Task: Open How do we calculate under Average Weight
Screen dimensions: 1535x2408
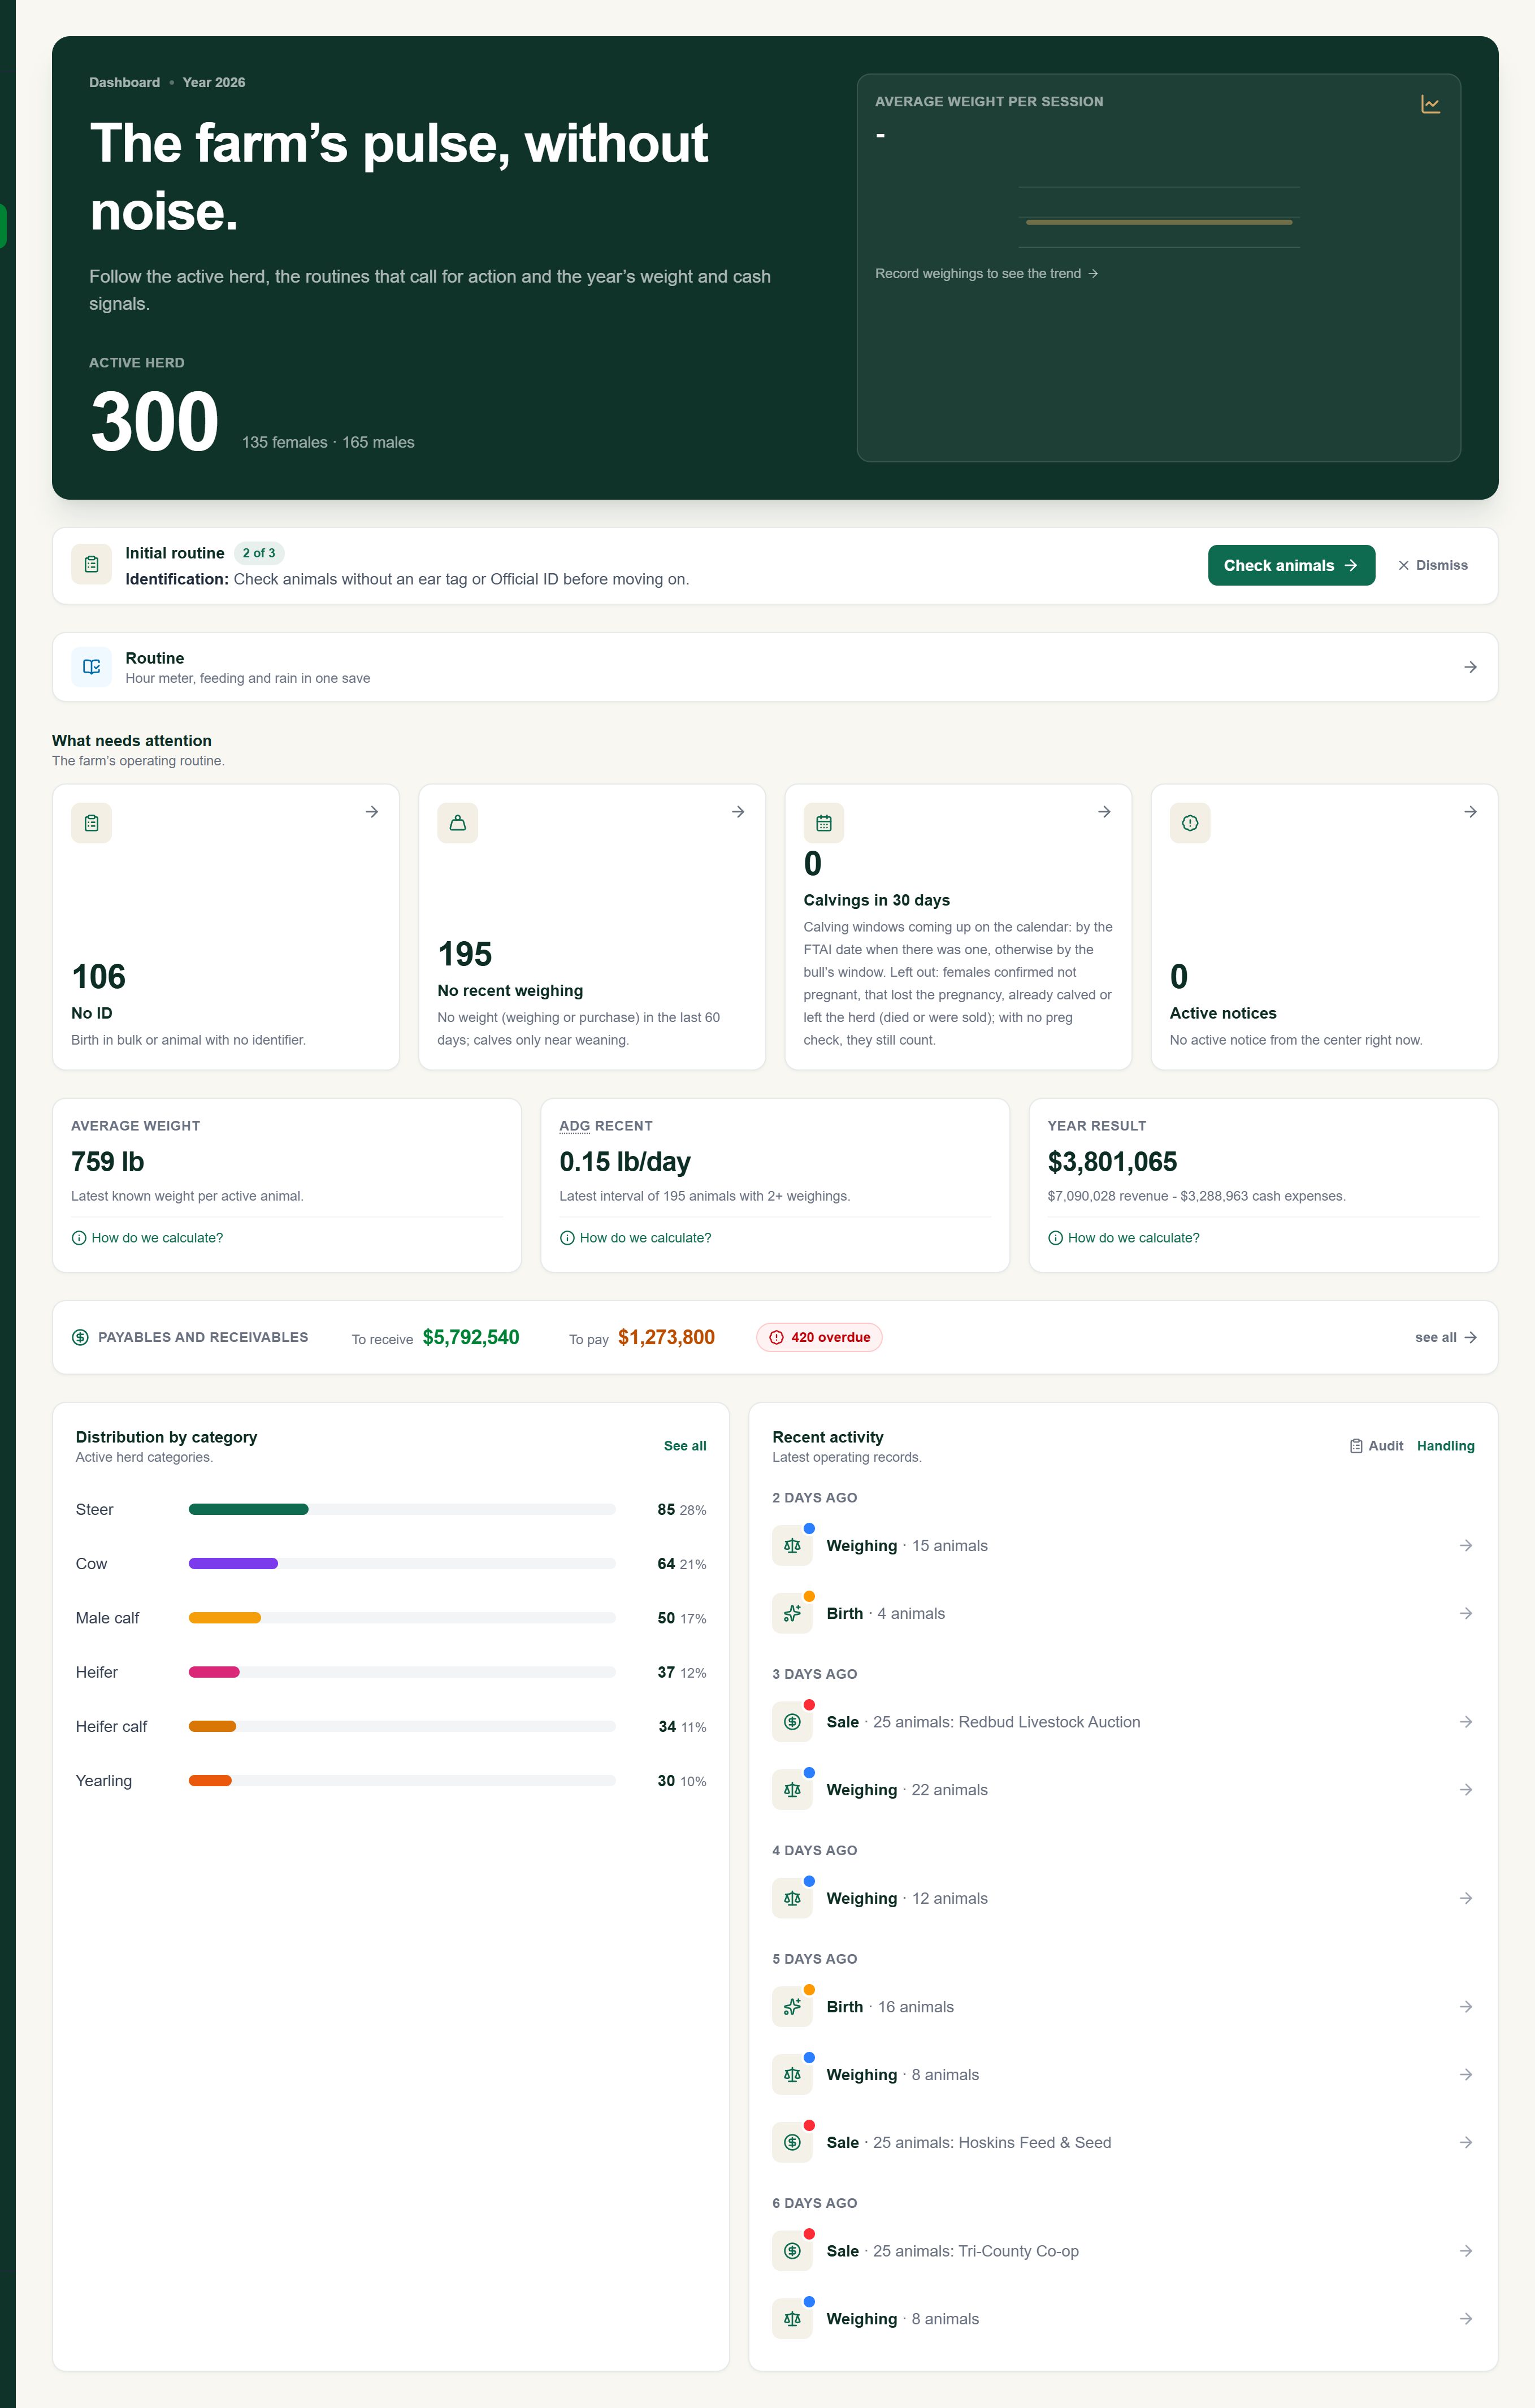Action: (147, 1238)
